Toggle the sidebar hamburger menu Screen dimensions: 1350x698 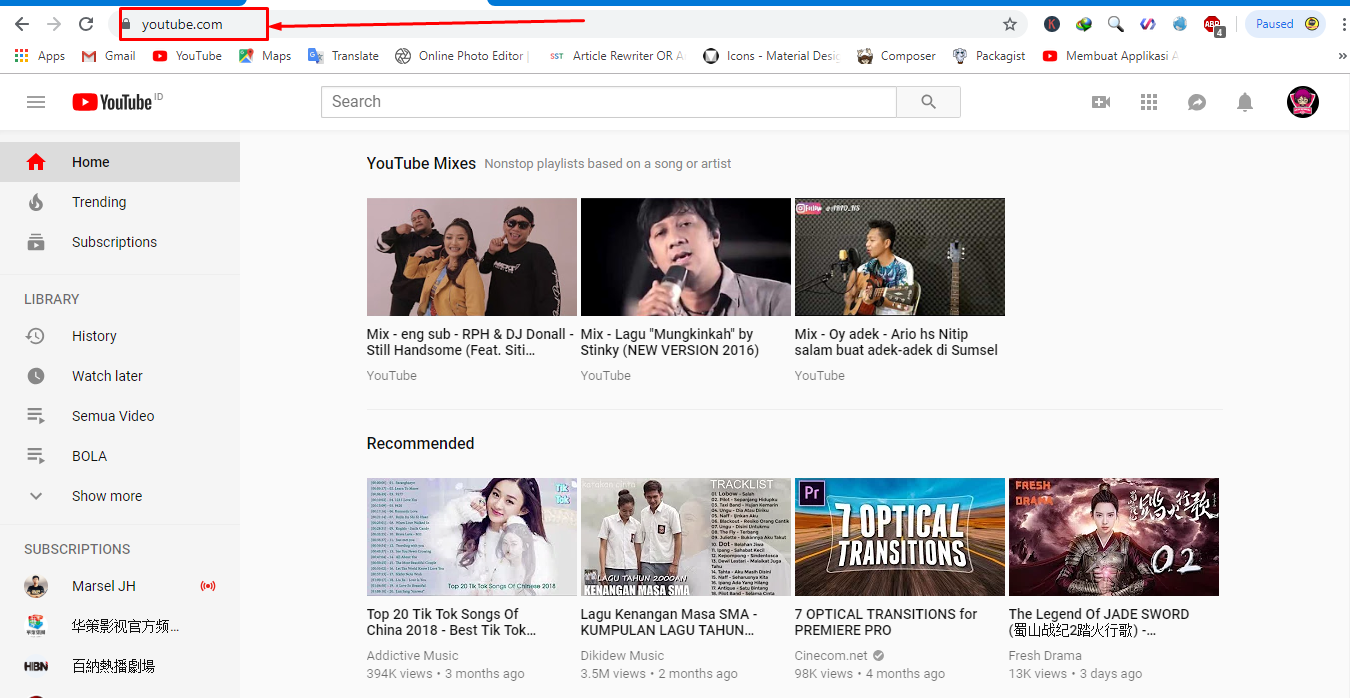pyautogui.click(x=36, y=101)
